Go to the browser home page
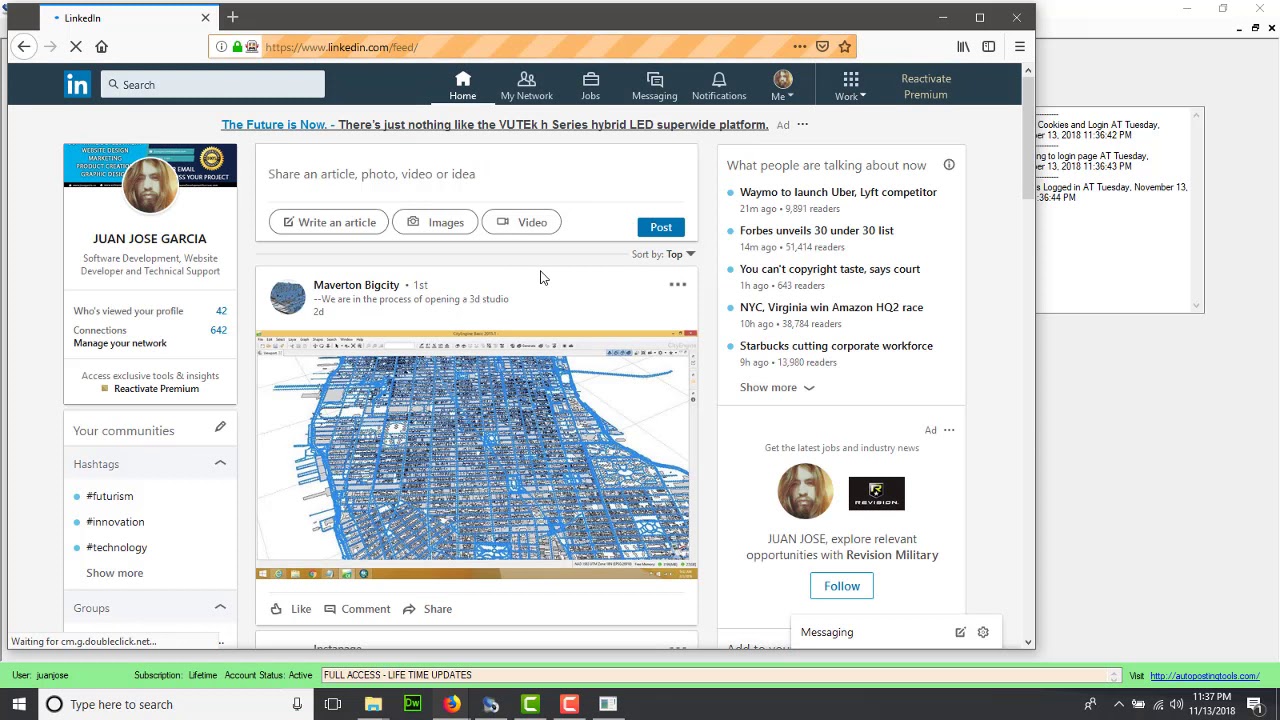The width and height of the screenshot is (1280, 720). click(102, 46)
